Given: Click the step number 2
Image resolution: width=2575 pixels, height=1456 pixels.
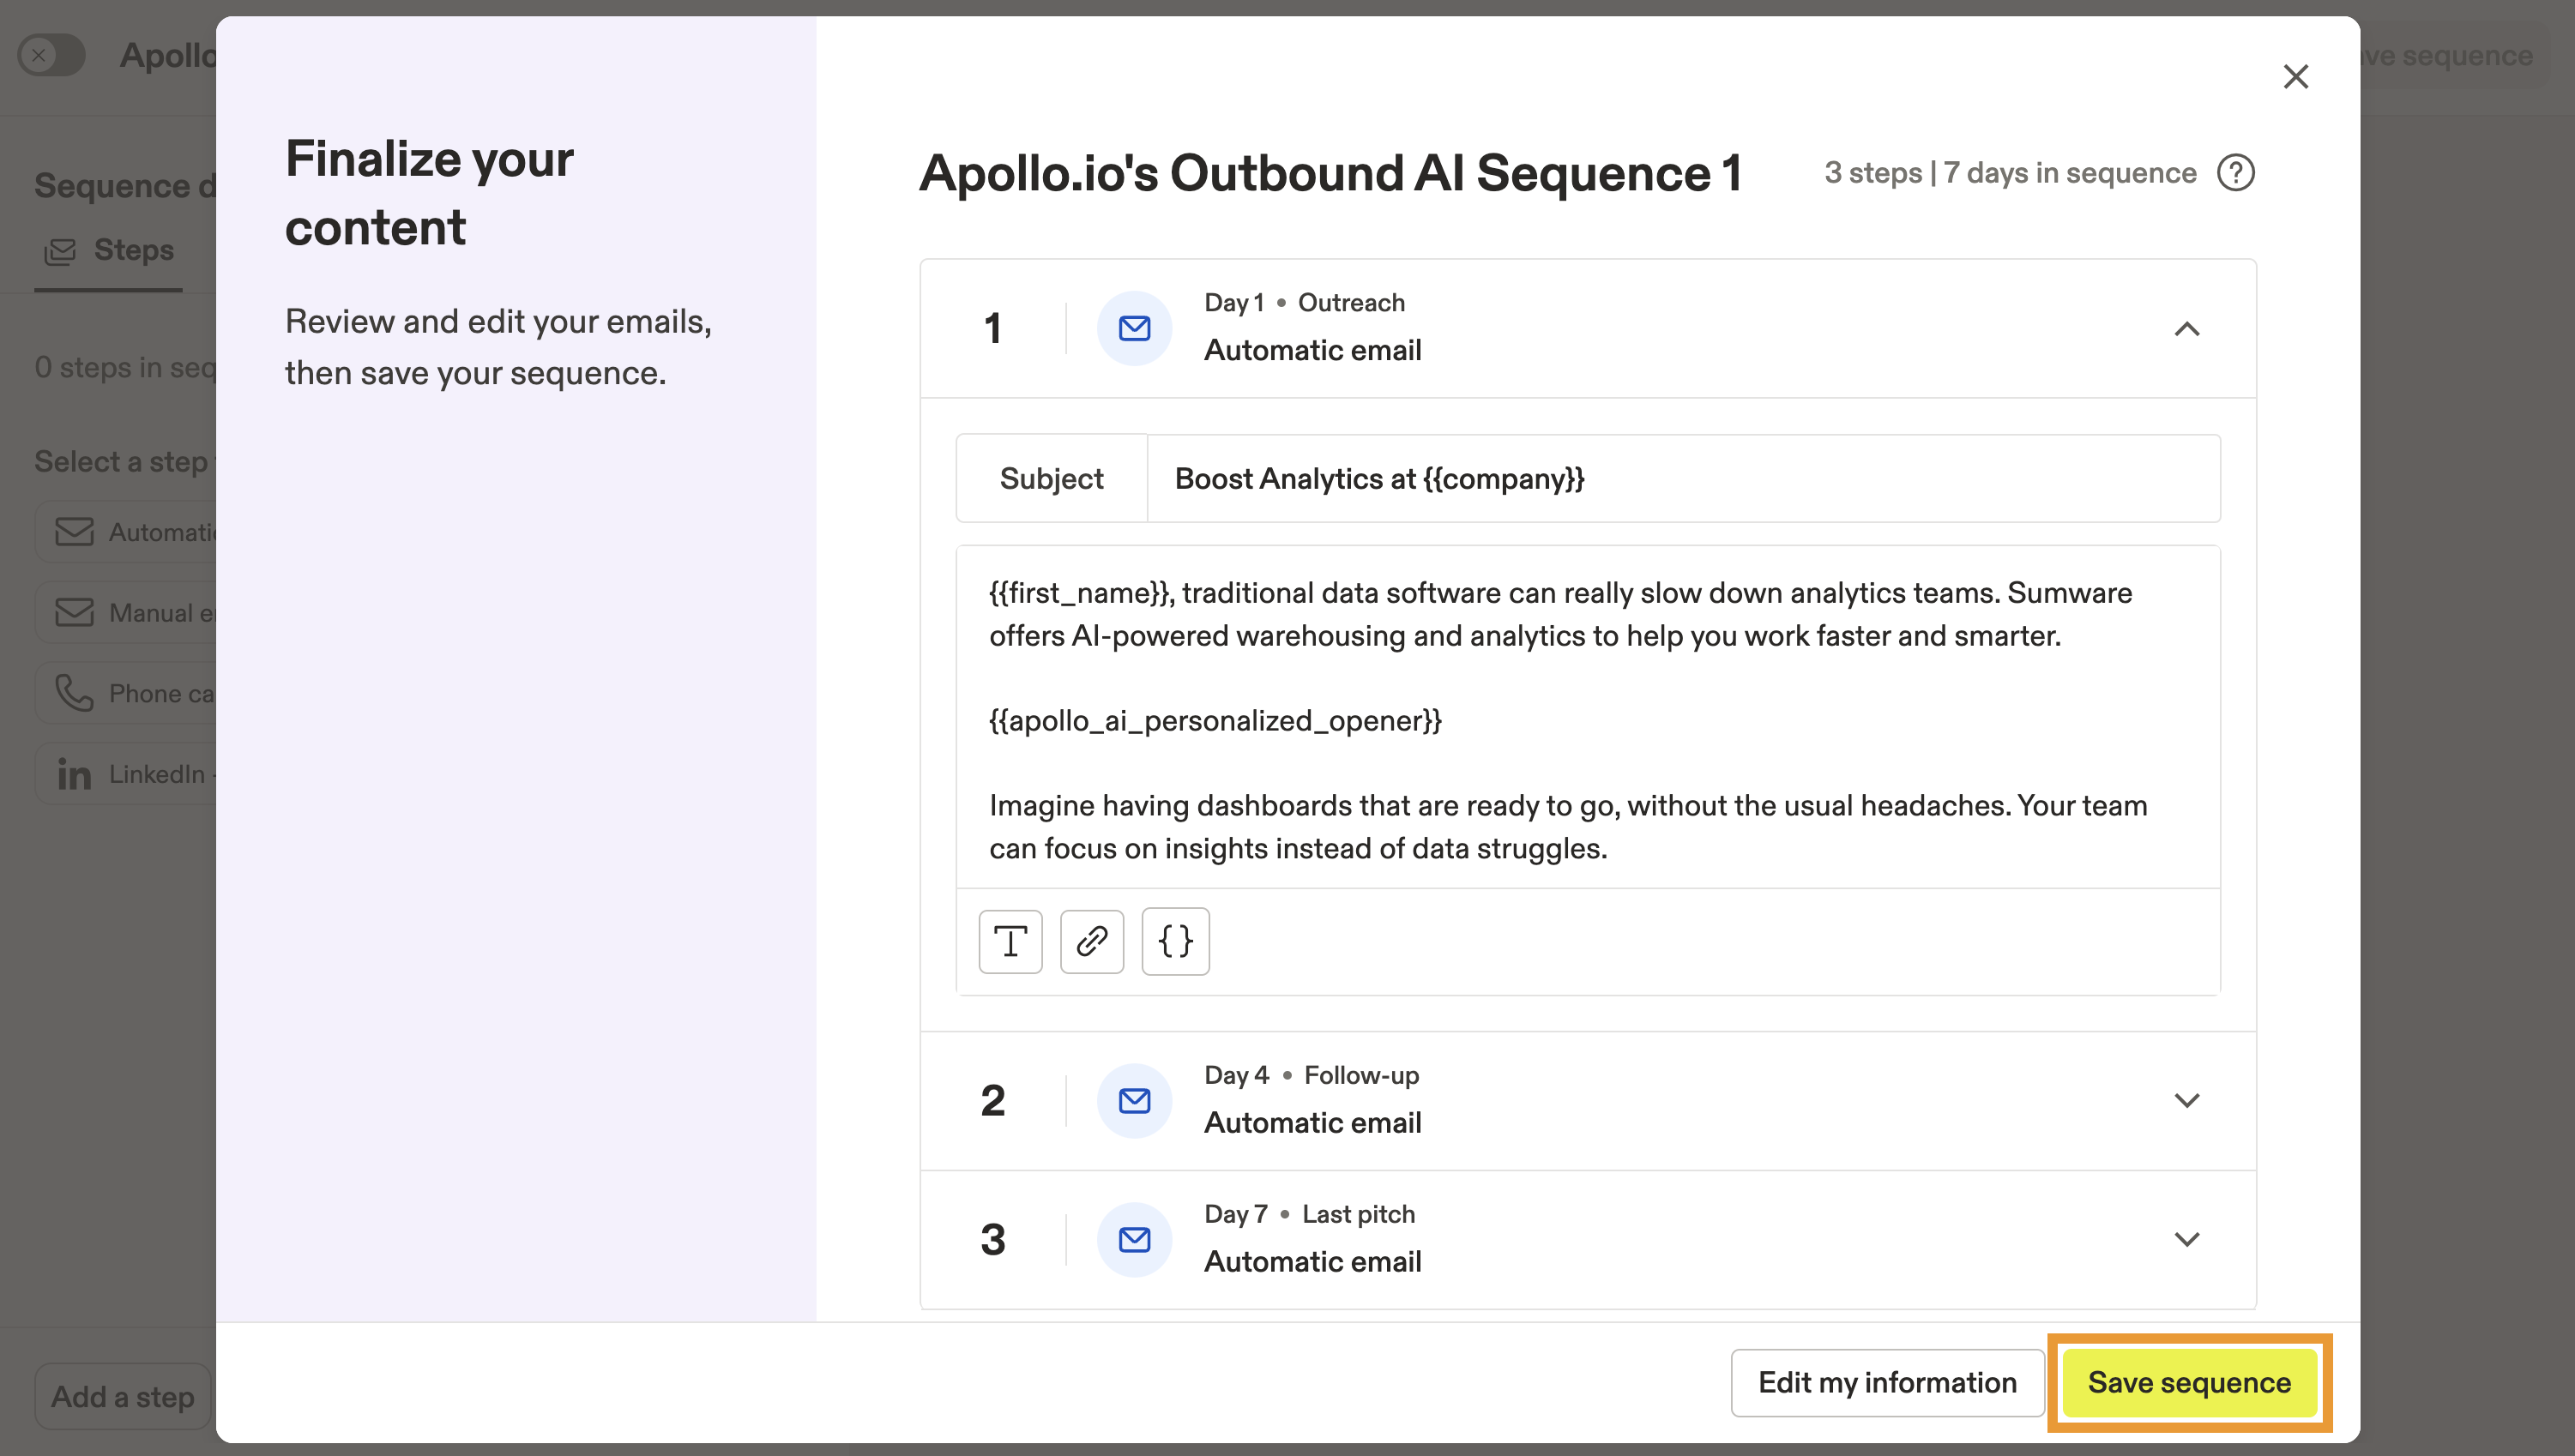Looking at the screenshot, I should (x=992, y=1101).
